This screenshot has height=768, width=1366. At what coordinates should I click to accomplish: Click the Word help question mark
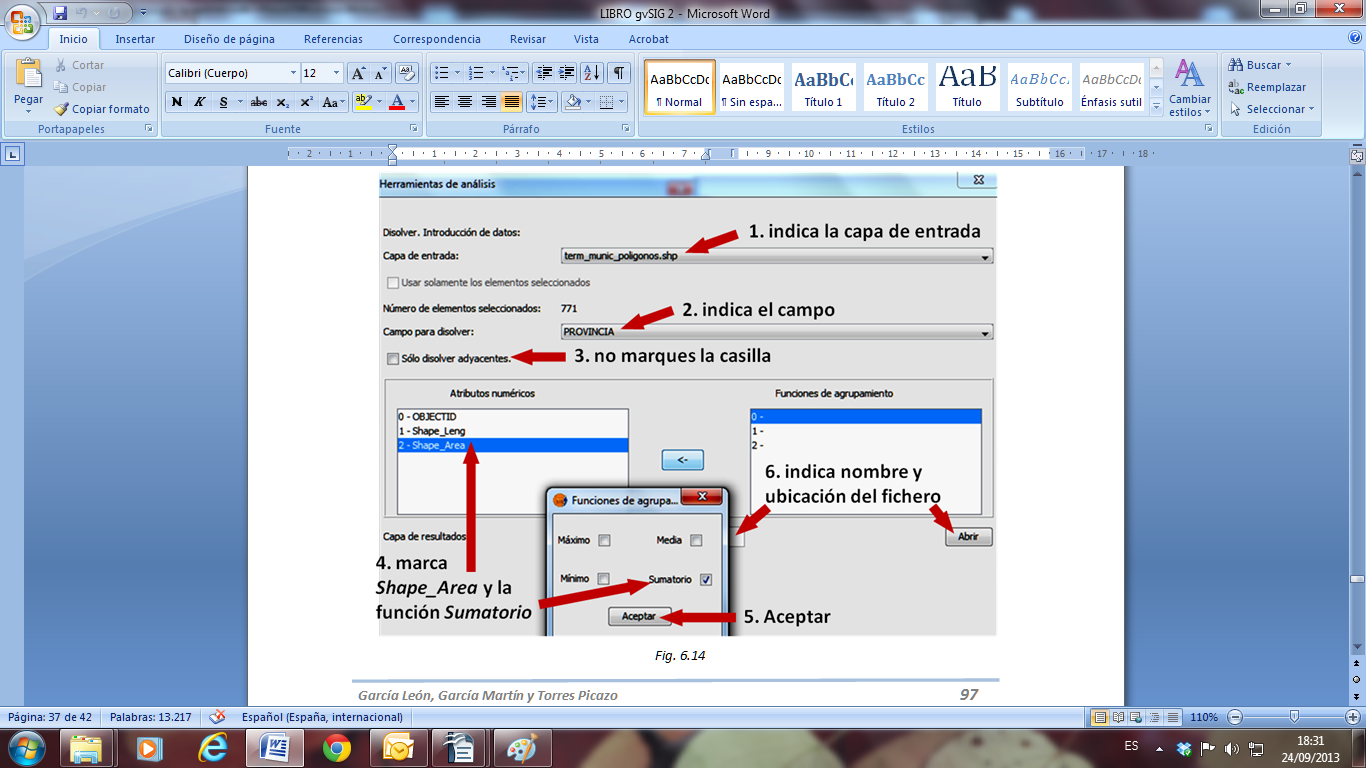click(1355, 37)
